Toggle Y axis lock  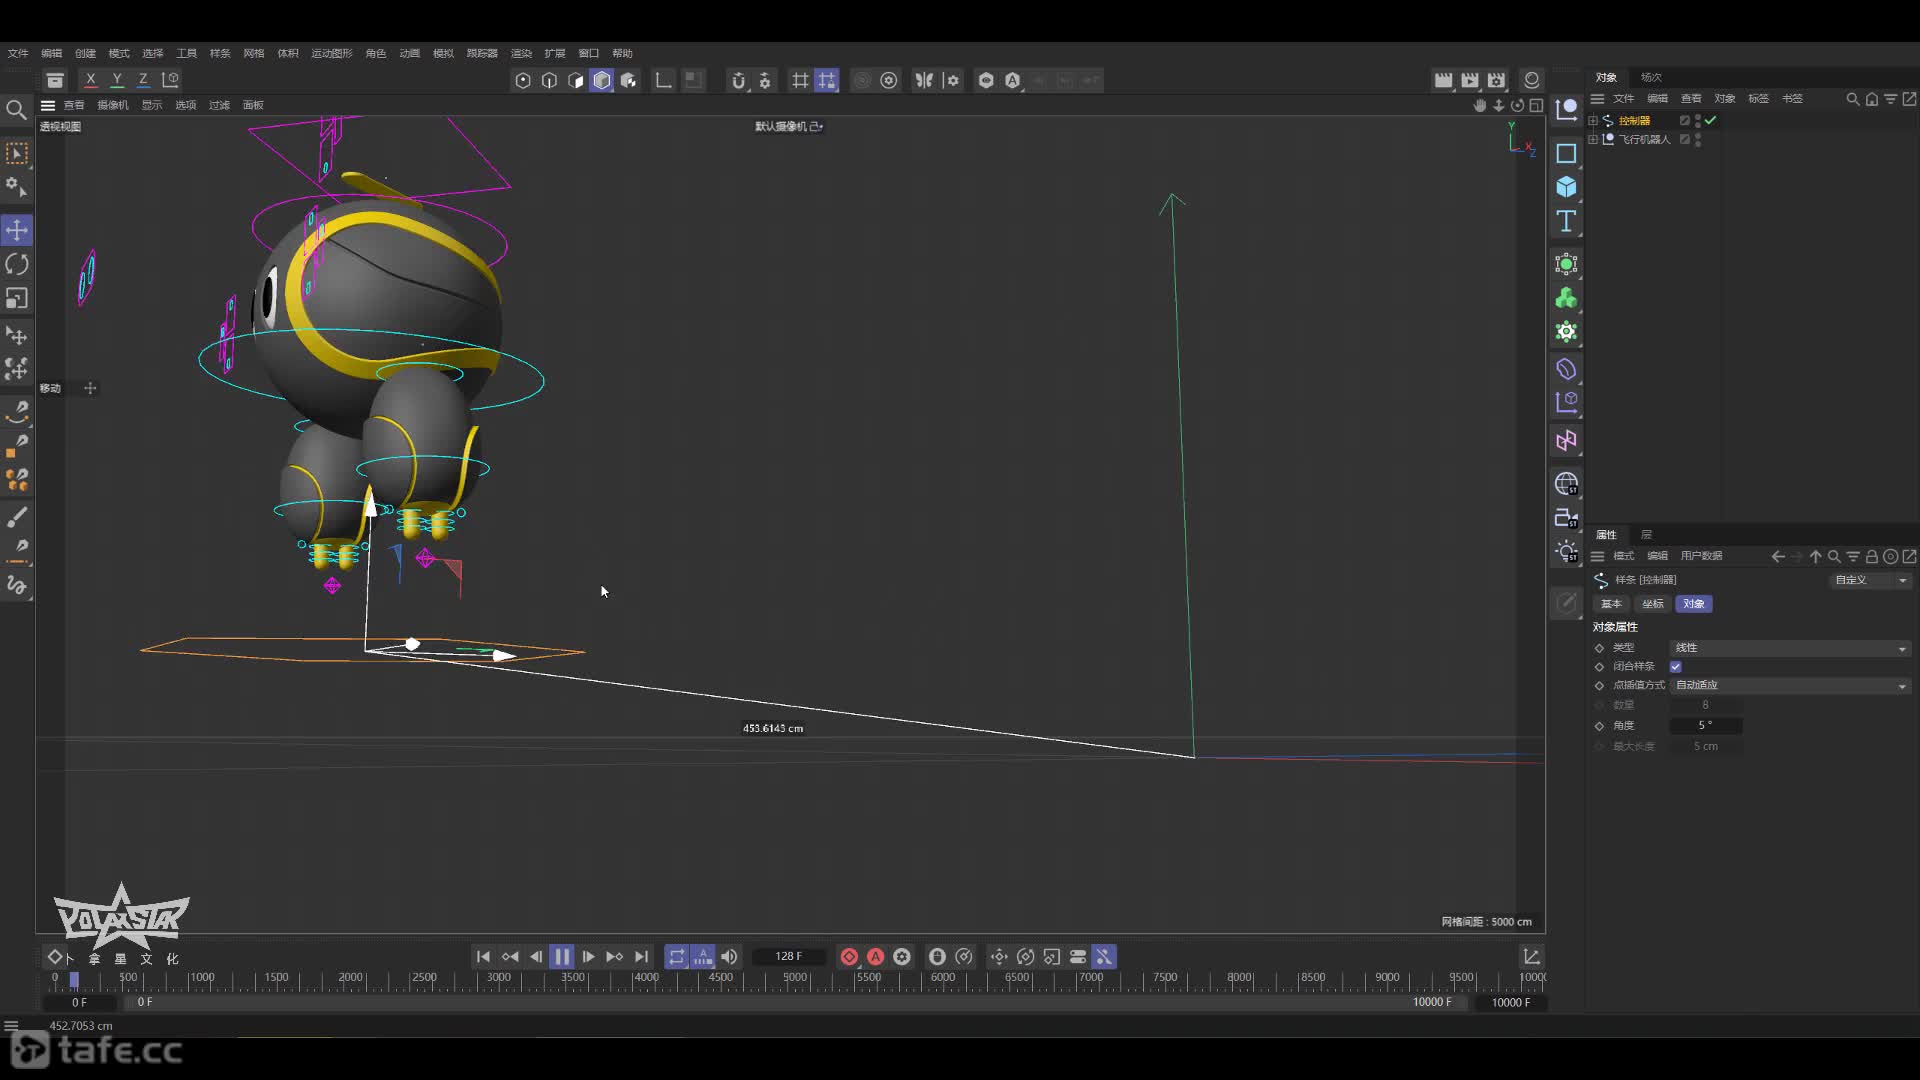coord(117,79)
